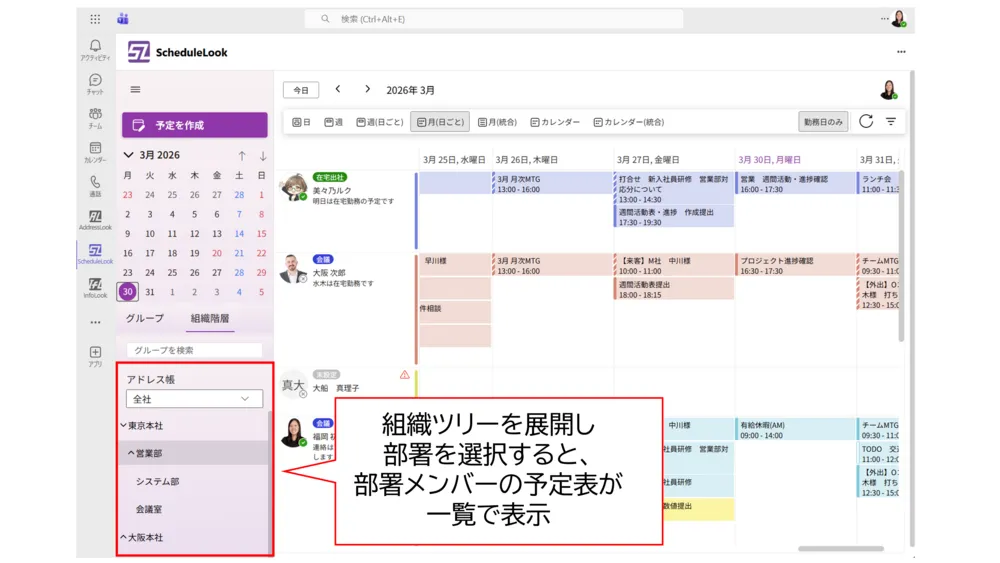Collapse 東京本社 tree node
Image resolution: width=1000 pixels, height=563 pixels.
click(124, 425)
